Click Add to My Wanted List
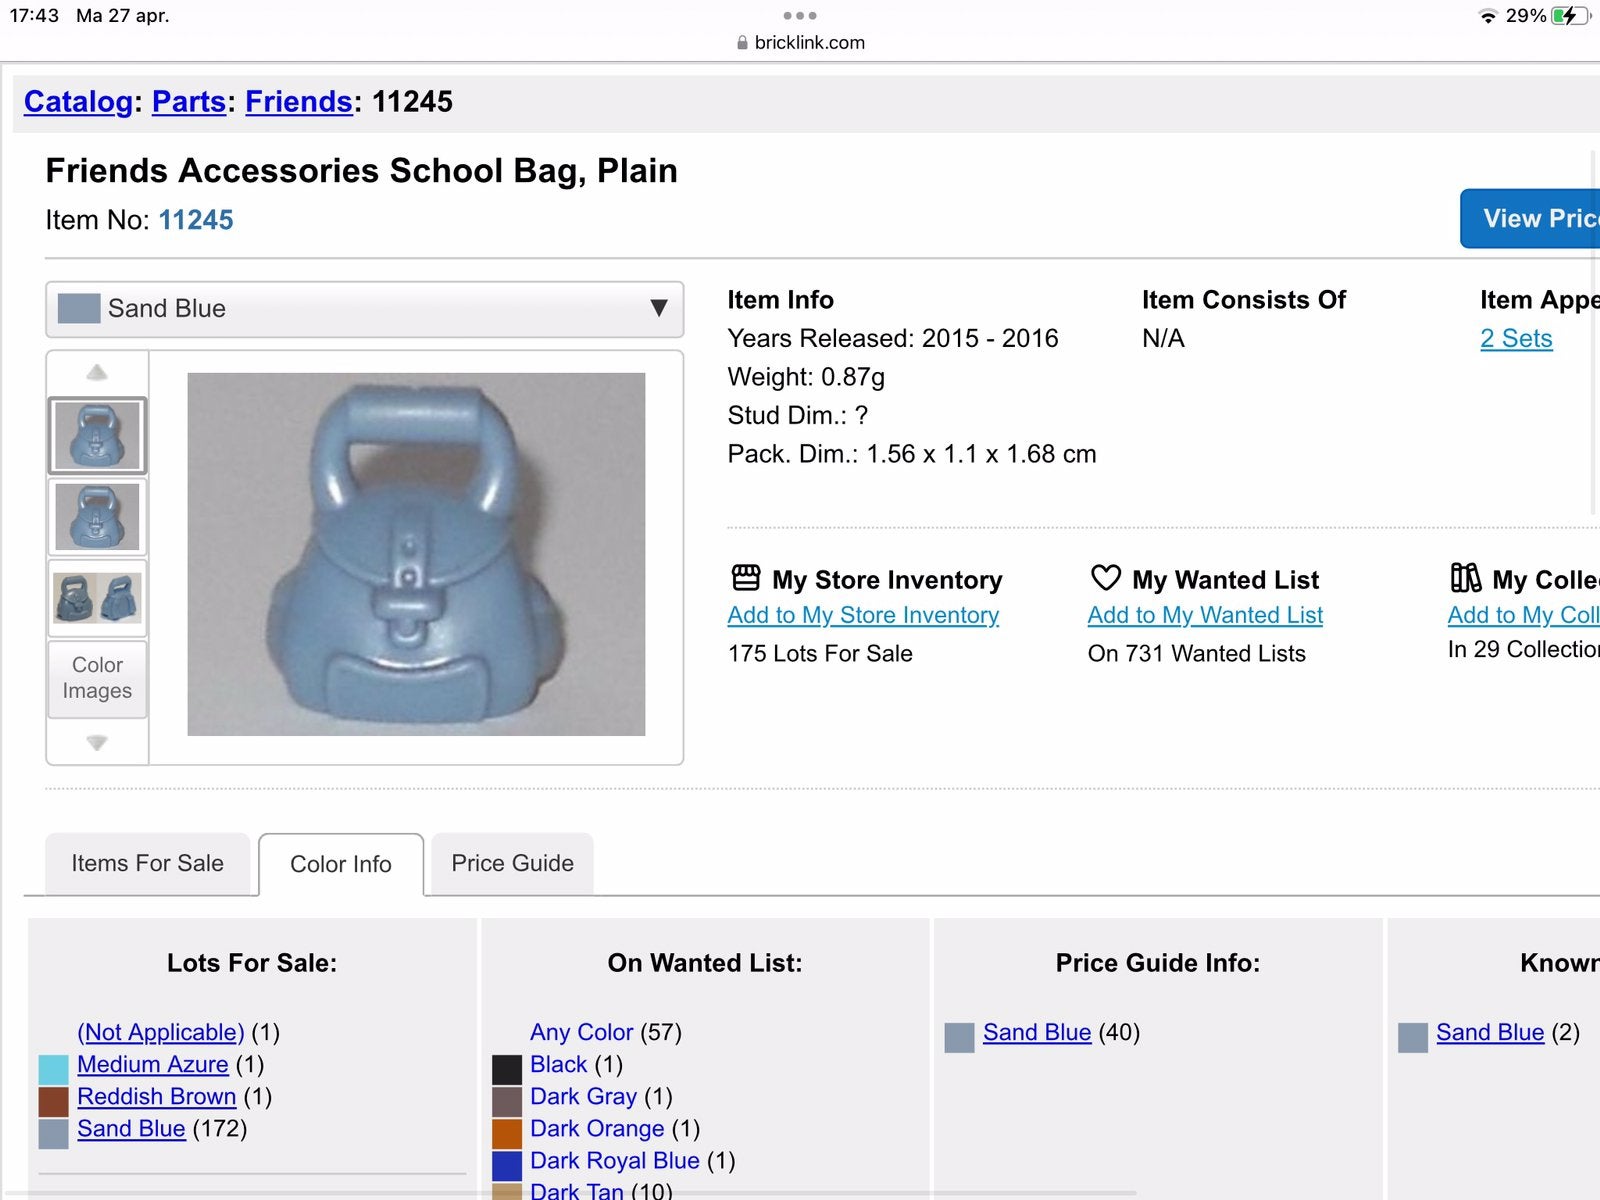Screen dimensions: 1600x1200 click(x=1205, y=615)
